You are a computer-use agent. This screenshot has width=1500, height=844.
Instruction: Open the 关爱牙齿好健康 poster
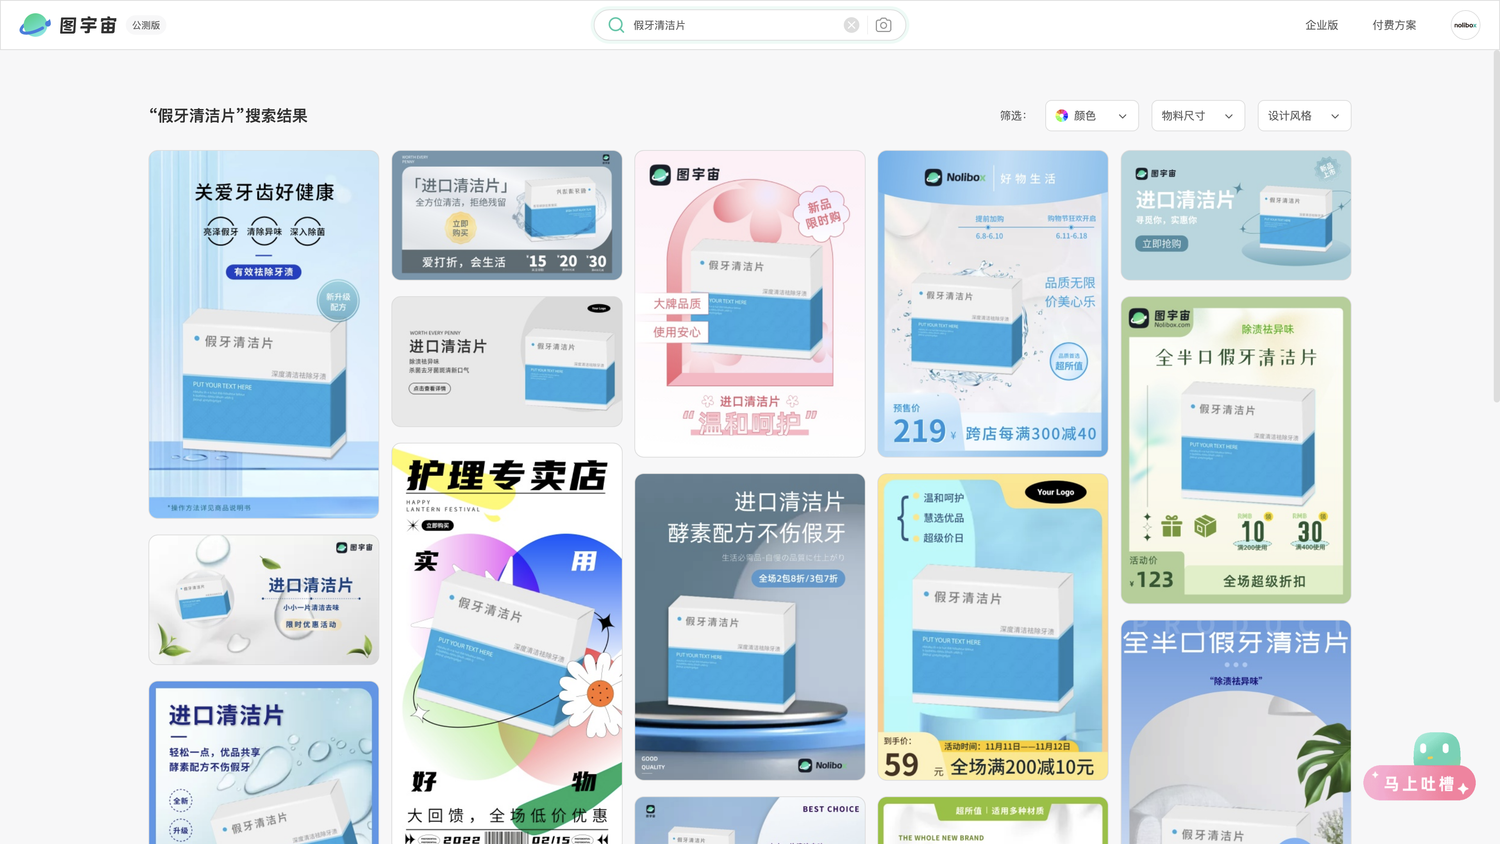pos(264,334)
